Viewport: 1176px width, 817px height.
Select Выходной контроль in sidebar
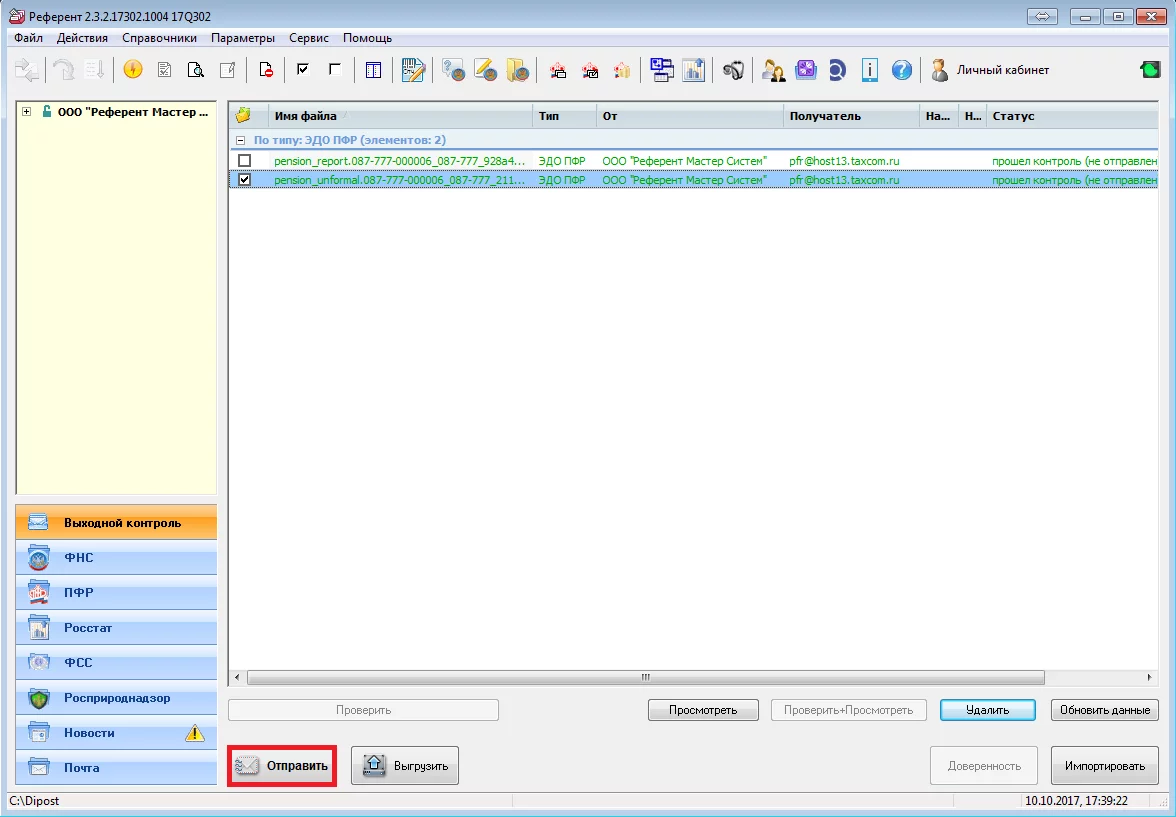click(x=116, y=523)
